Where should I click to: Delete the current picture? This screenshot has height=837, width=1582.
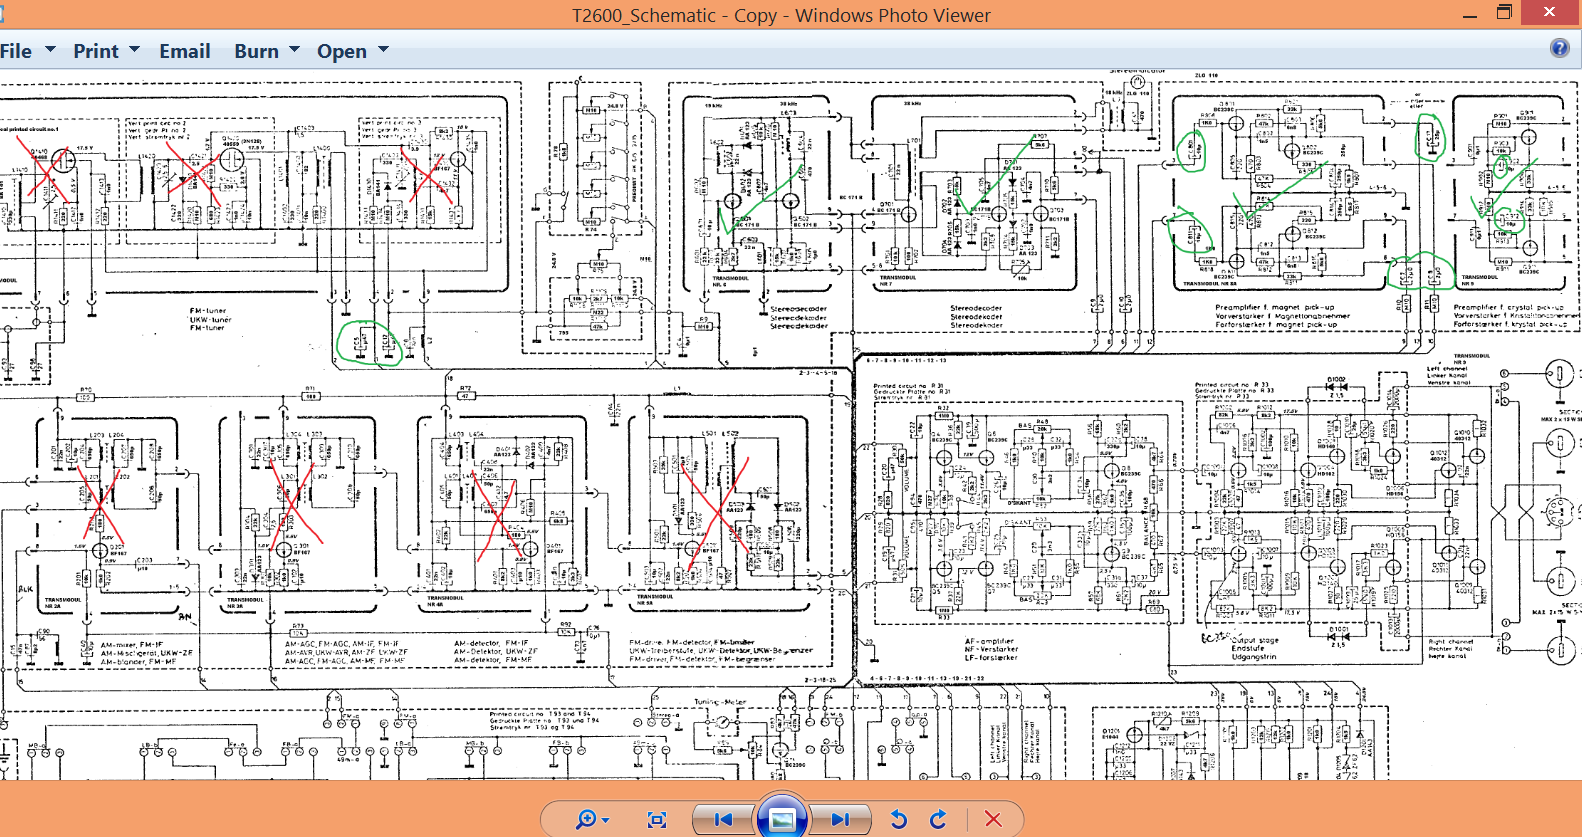993,820
